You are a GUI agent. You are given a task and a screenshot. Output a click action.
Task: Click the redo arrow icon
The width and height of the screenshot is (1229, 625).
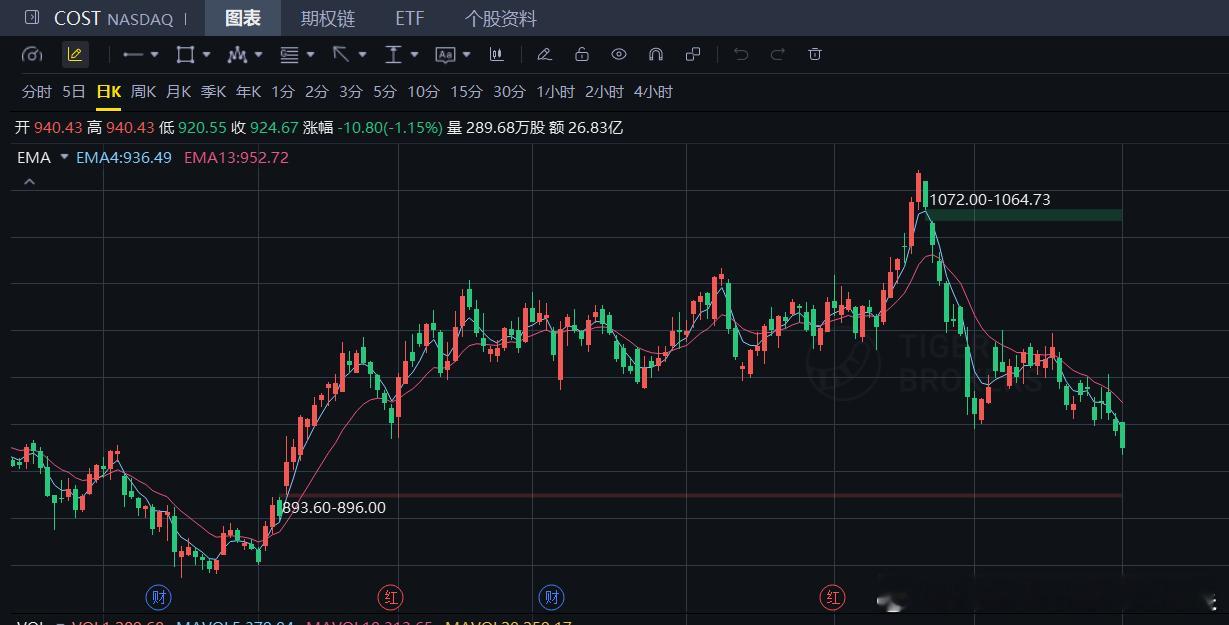tap(778, 54)
